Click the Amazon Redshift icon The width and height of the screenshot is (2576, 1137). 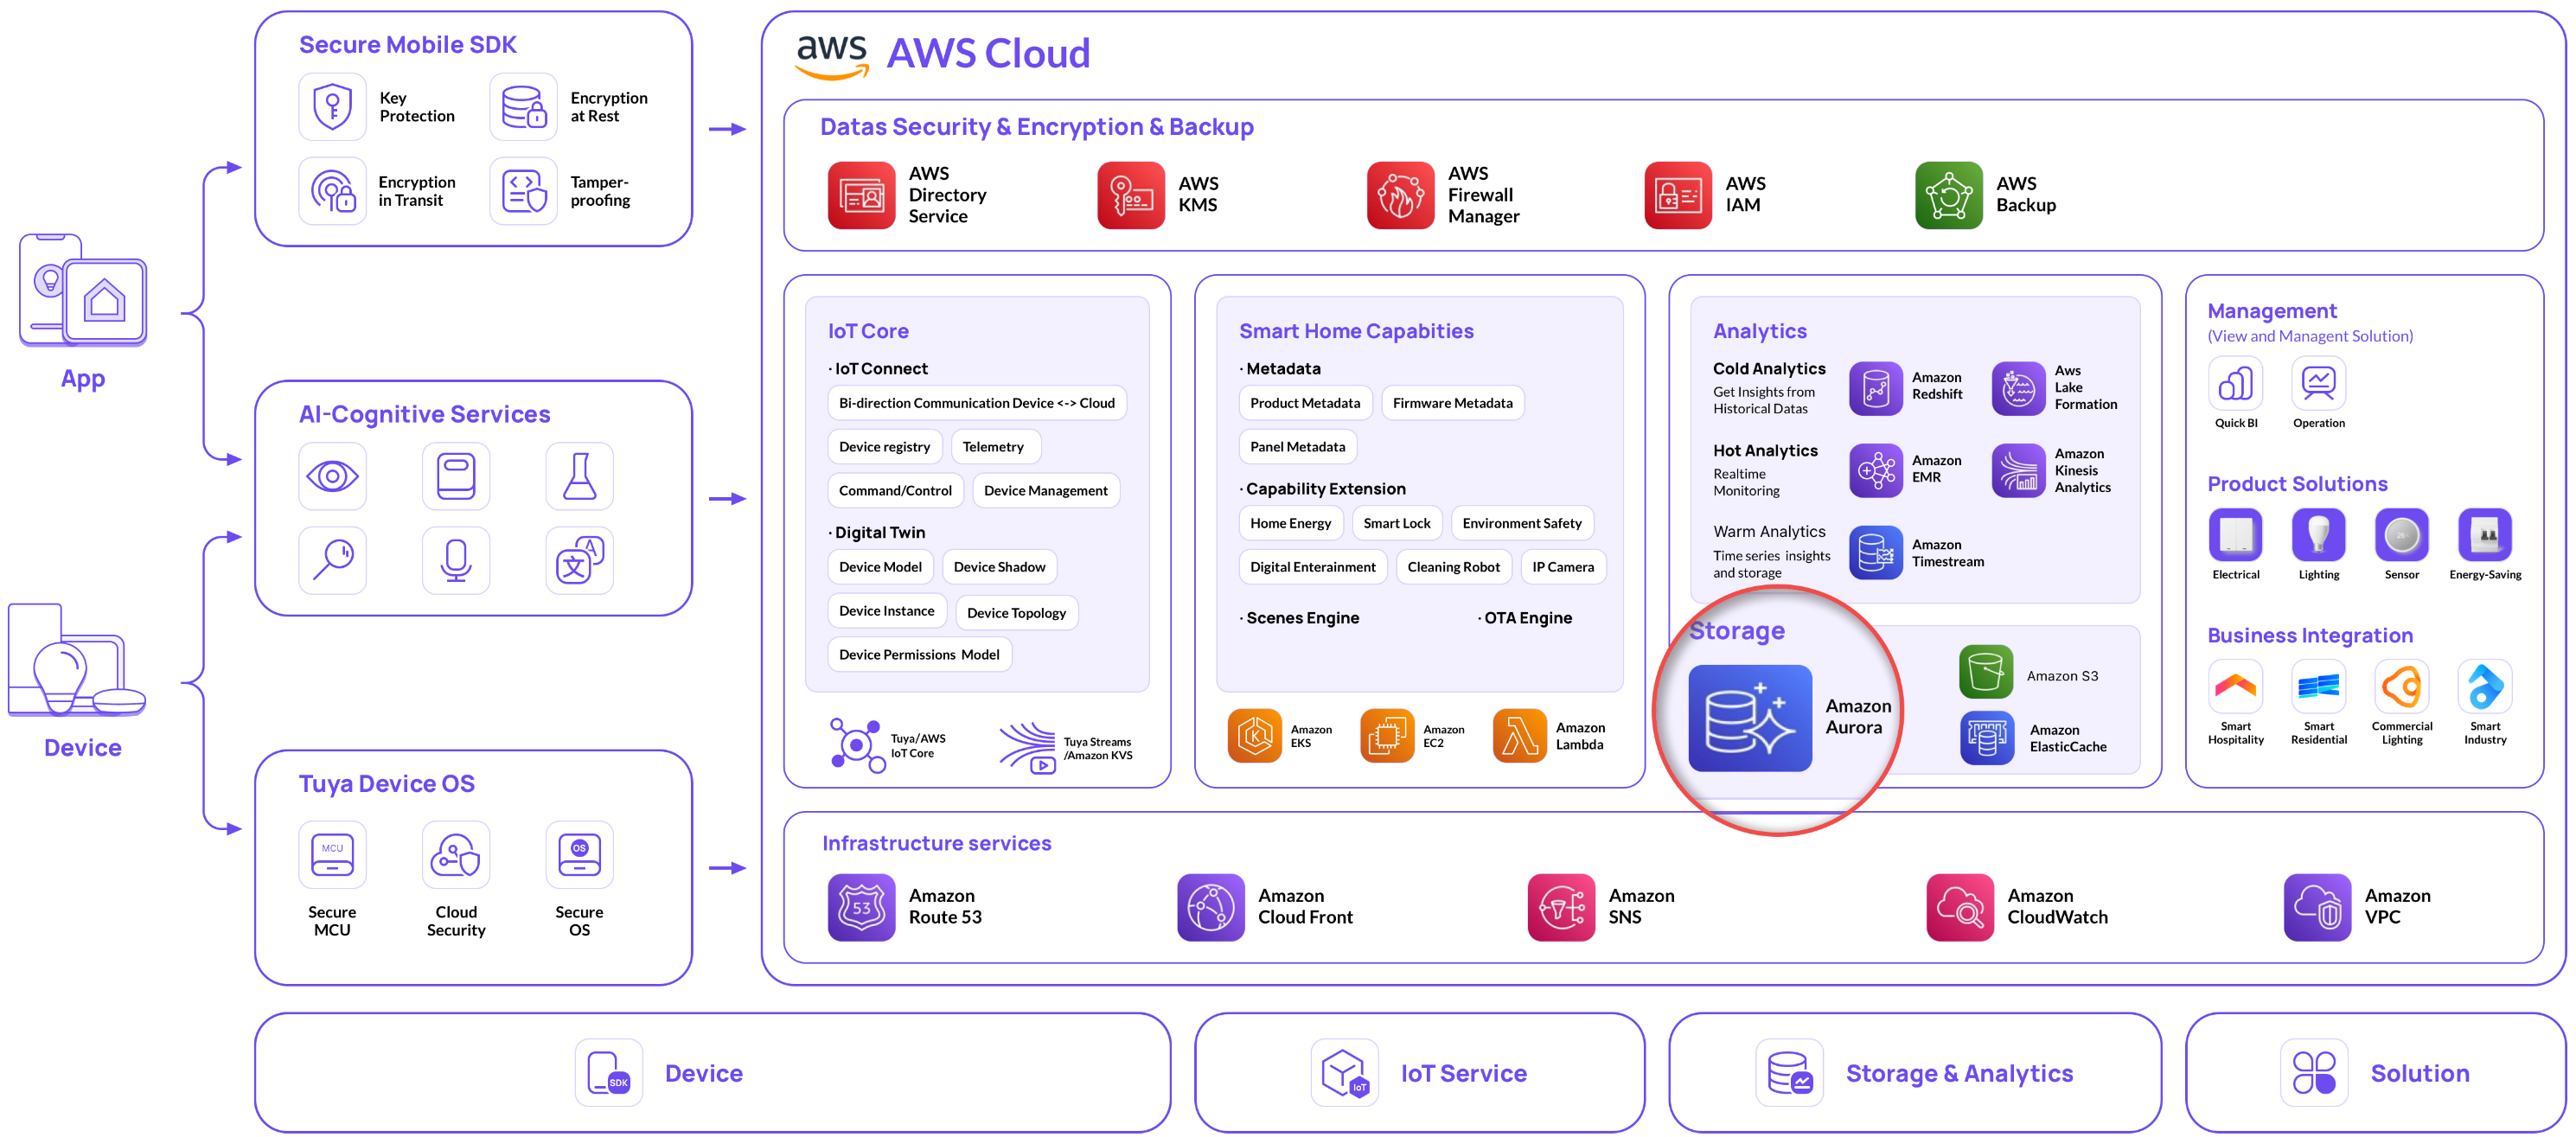click(x=1875, y=387)
